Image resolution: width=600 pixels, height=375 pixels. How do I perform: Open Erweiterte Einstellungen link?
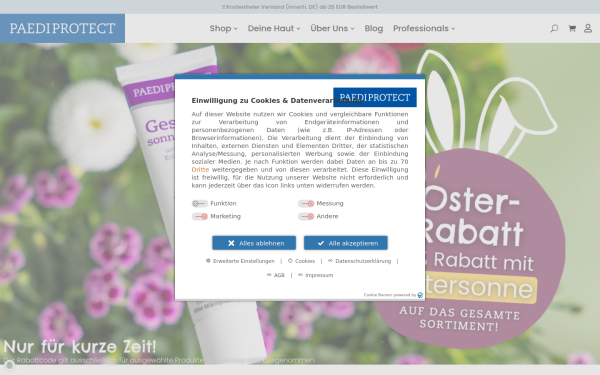pos(240,261)
